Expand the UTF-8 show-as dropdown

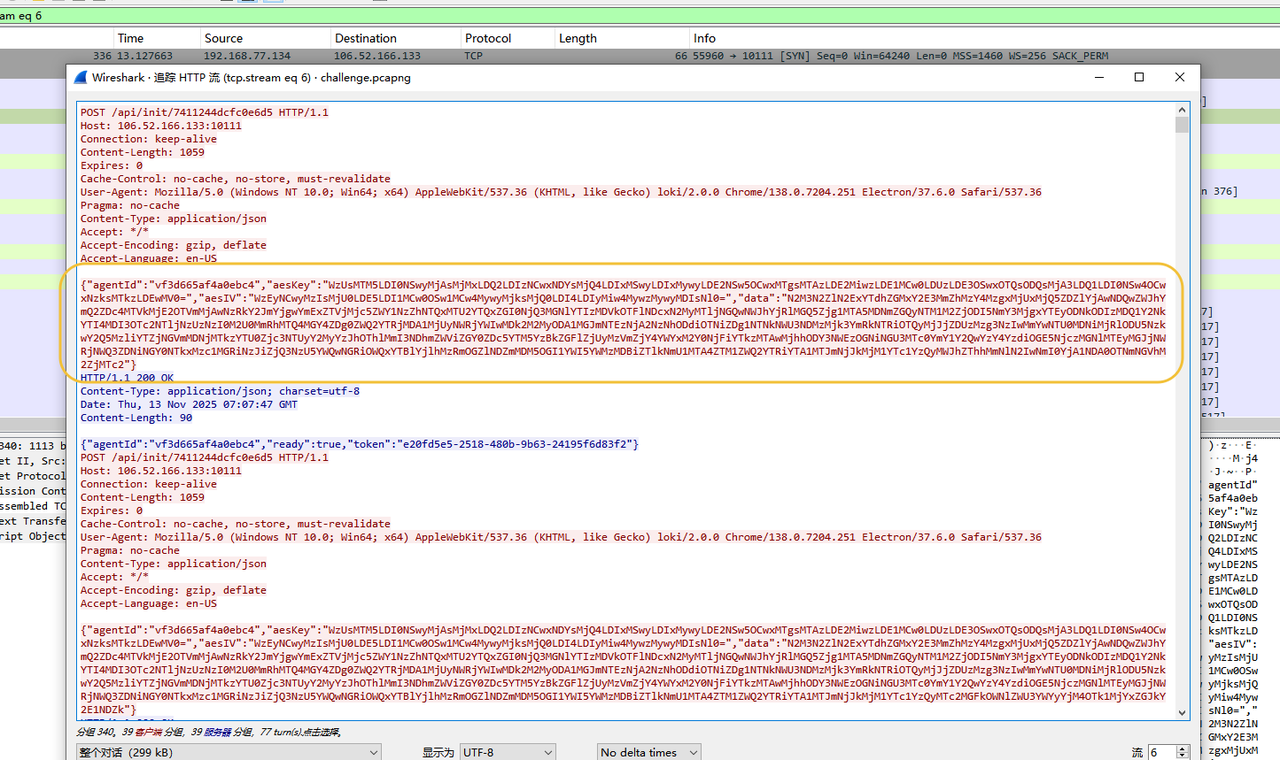[507, 752]
